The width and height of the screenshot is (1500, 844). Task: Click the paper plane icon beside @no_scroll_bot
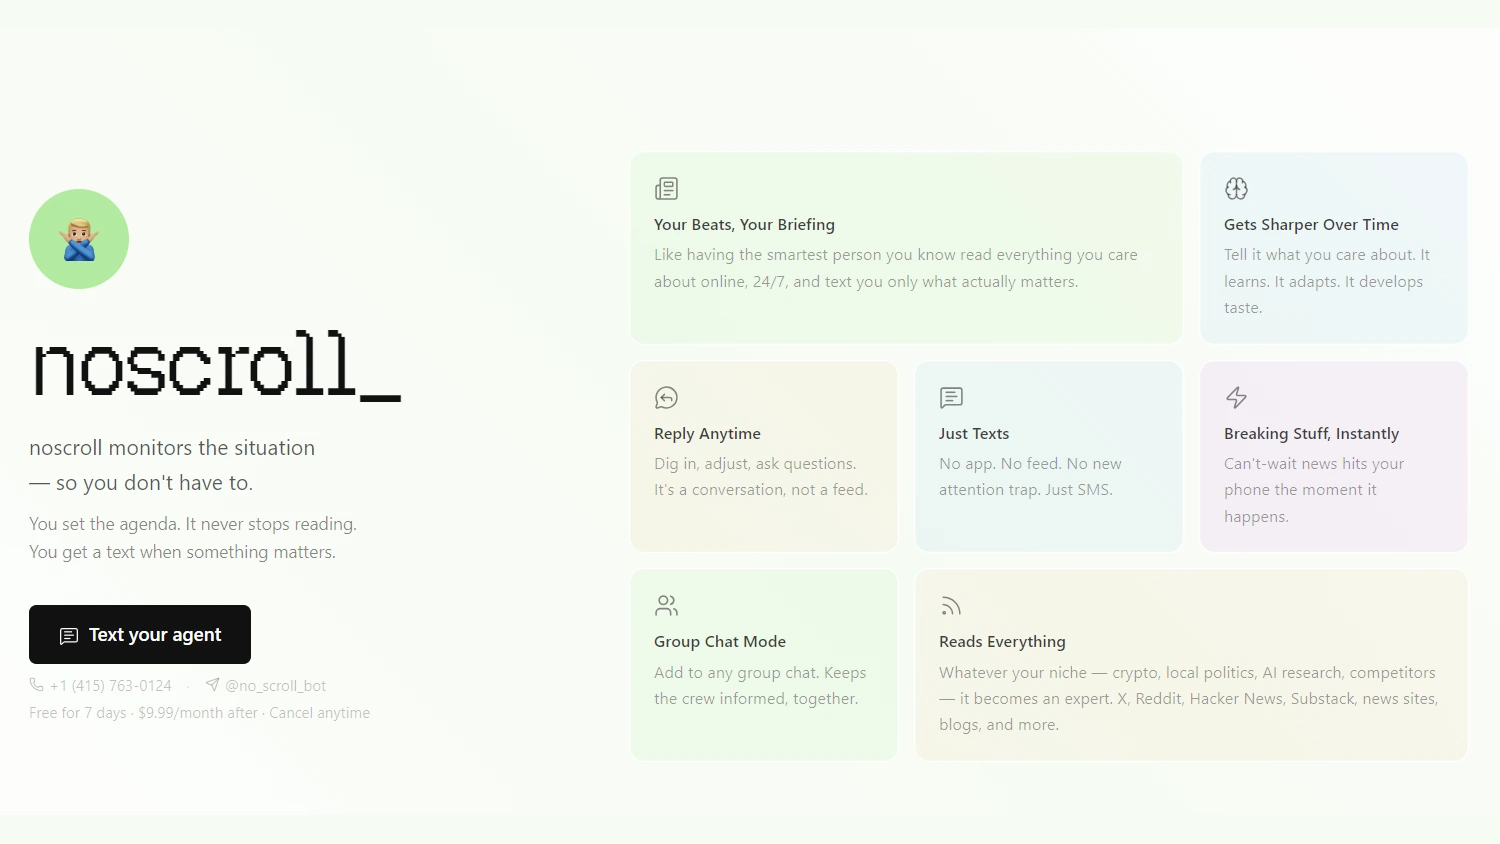[212, 685]
